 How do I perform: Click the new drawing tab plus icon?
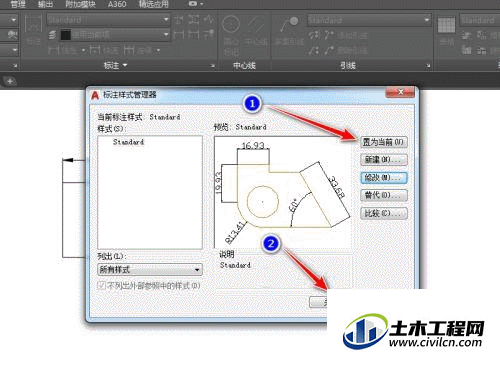(10, 81)
